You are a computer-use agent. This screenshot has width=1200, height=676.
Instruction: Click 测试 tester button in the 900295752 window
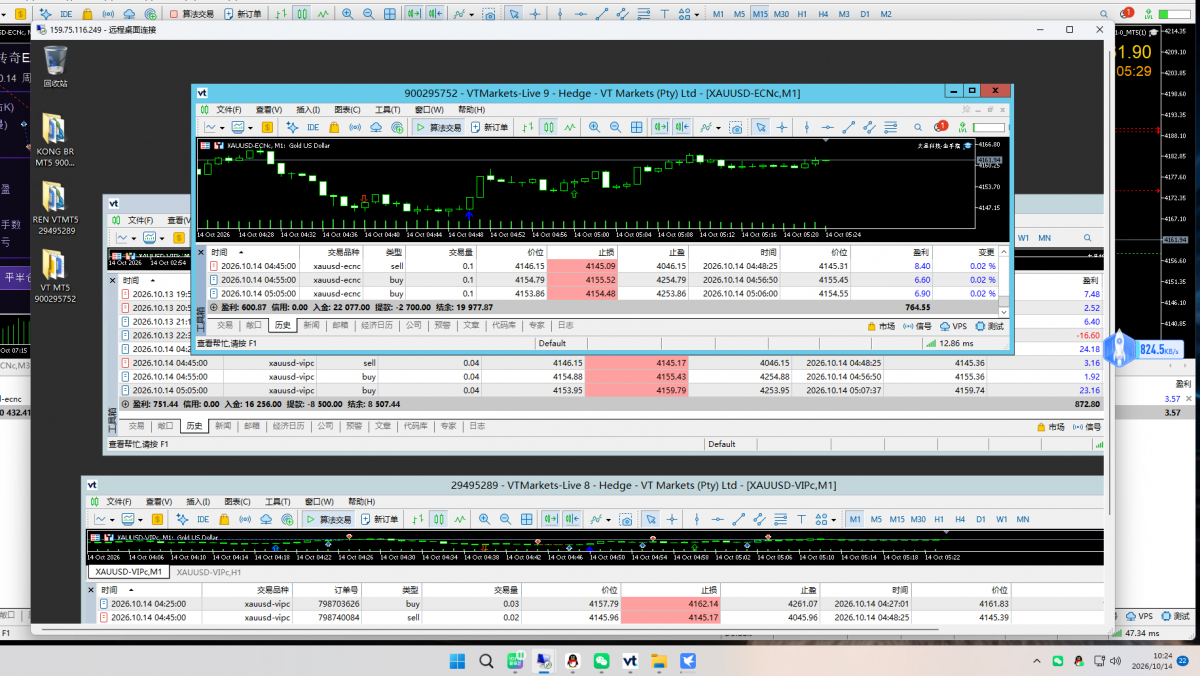tap(990, 326)
